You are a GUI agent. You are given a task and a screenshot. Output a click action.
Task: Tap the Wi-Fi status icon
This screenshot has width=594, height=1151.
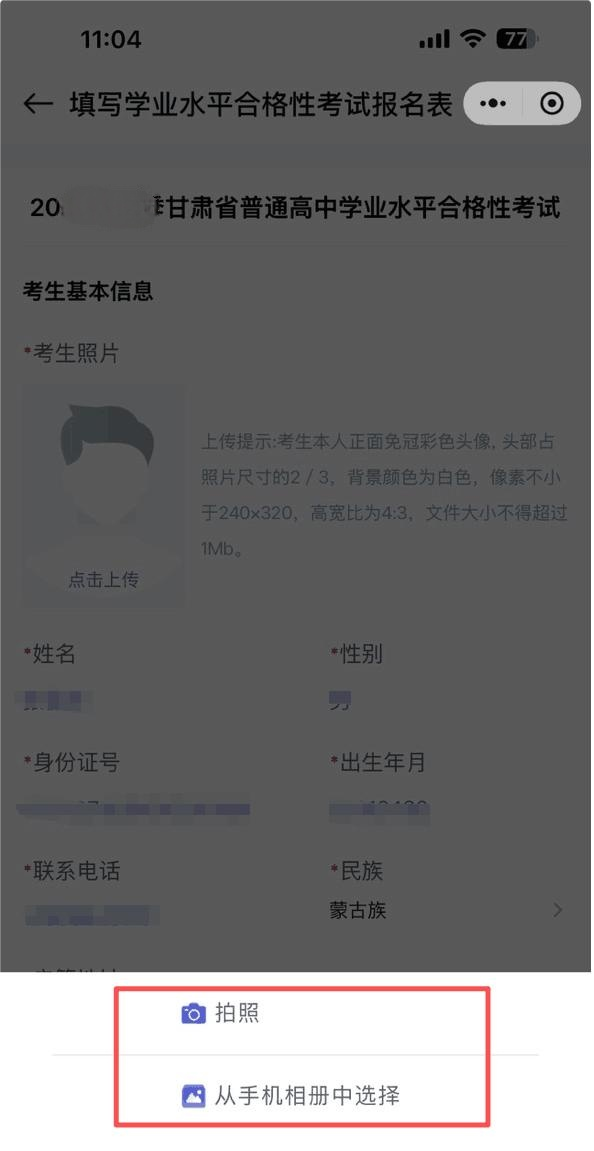tap(471, 38)
